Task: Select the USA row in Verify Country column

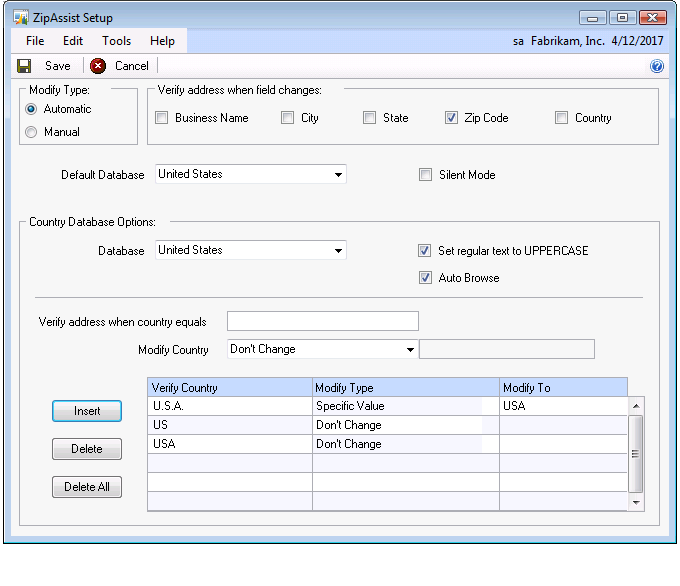Action: coord(230,444)
